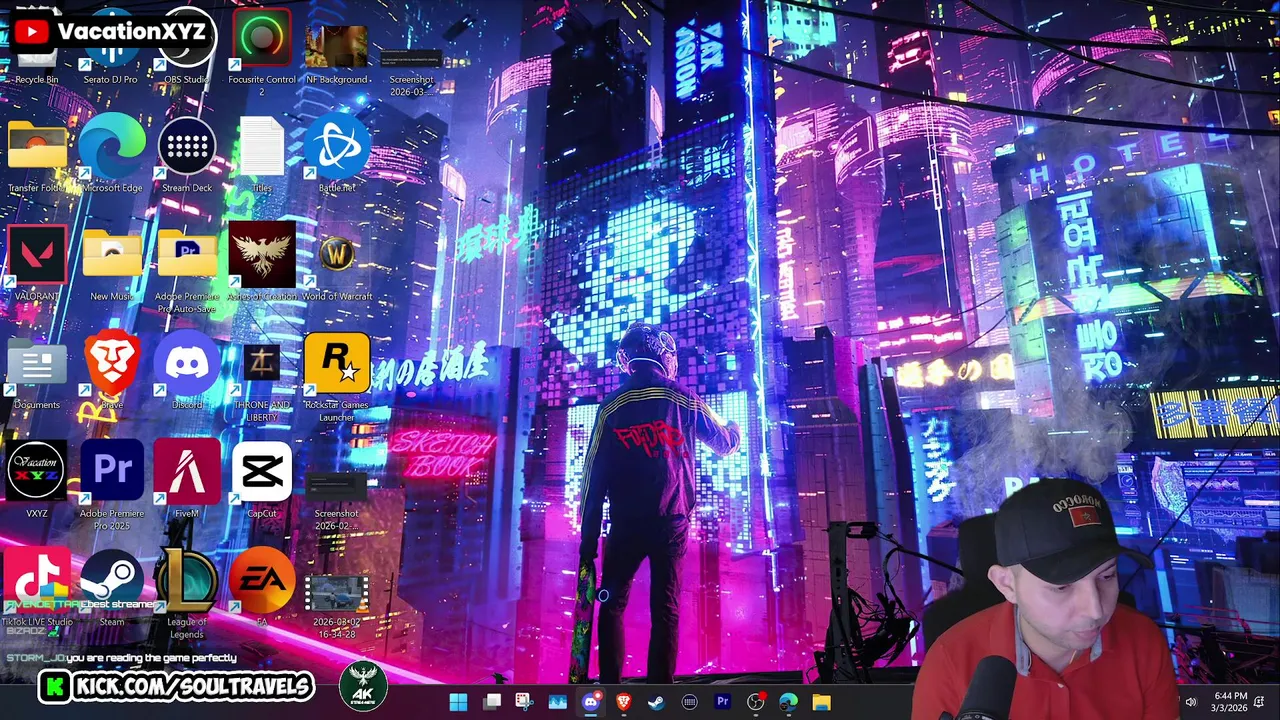Select the titles text document
This screenshot has width=1280, height=720.
click(262, 155)
